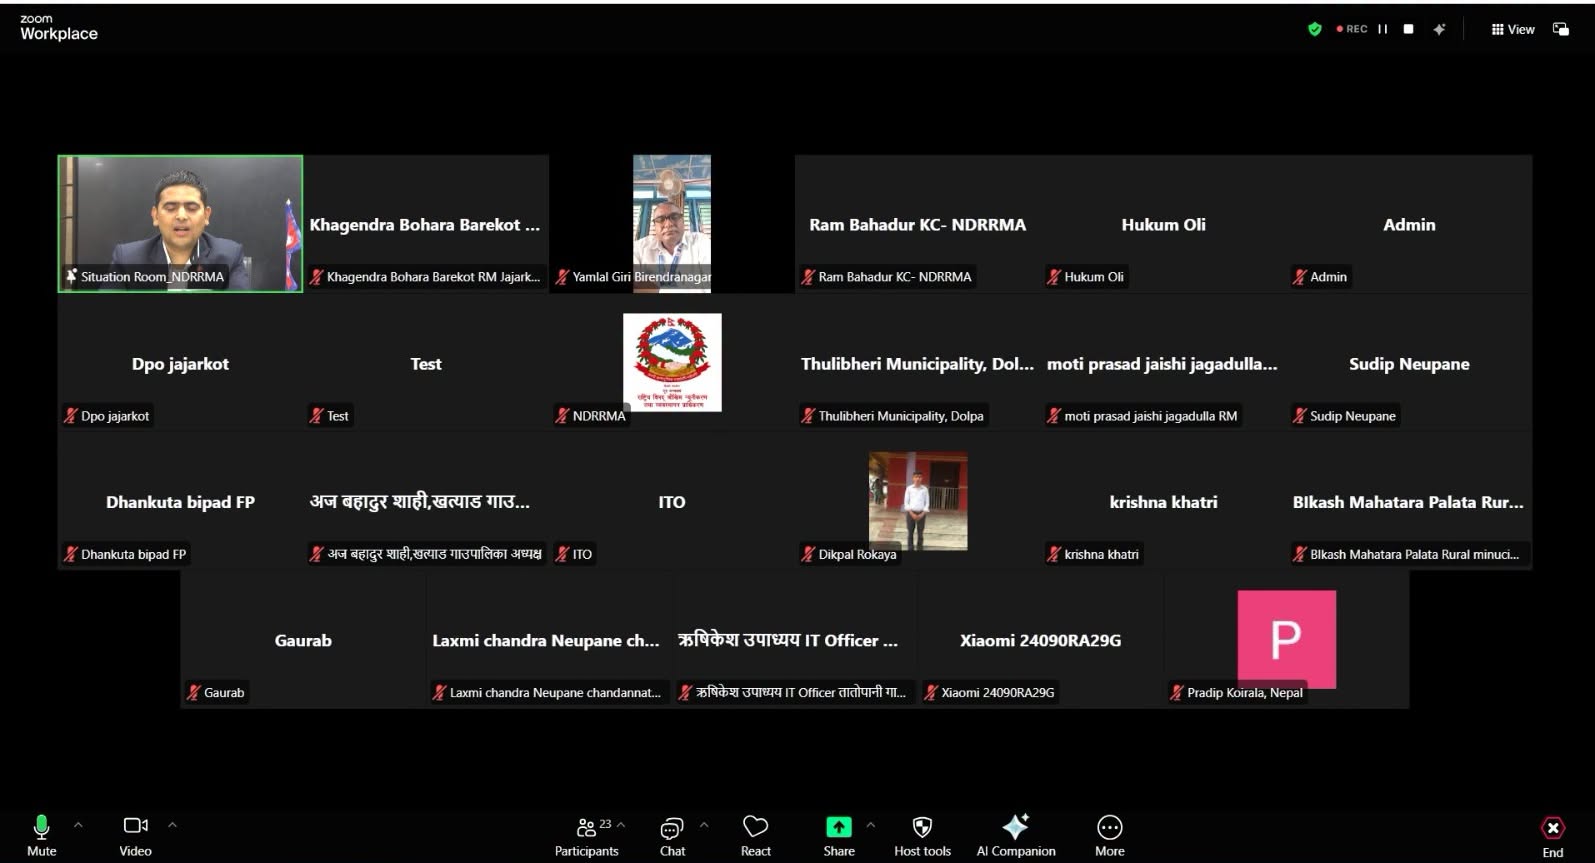Select Yamlal Giri Birendranagar video tile
Screen dimensions: 1595x863
(x=672, y=224)
